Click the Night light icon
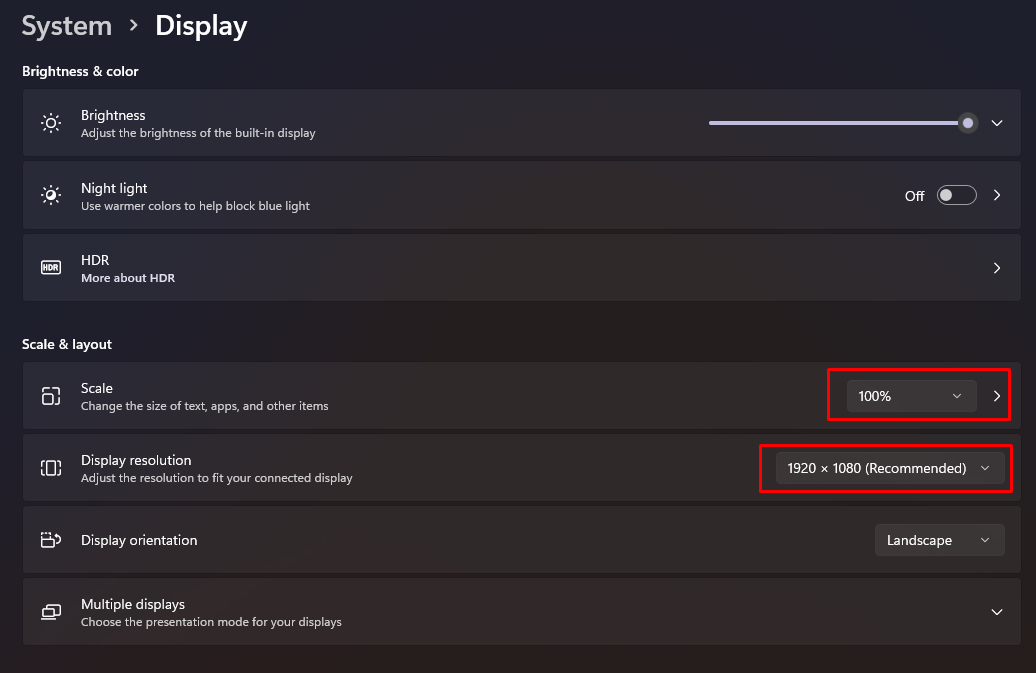The height and width of the screenshot is (673, 1036). (x=51, y=195)
